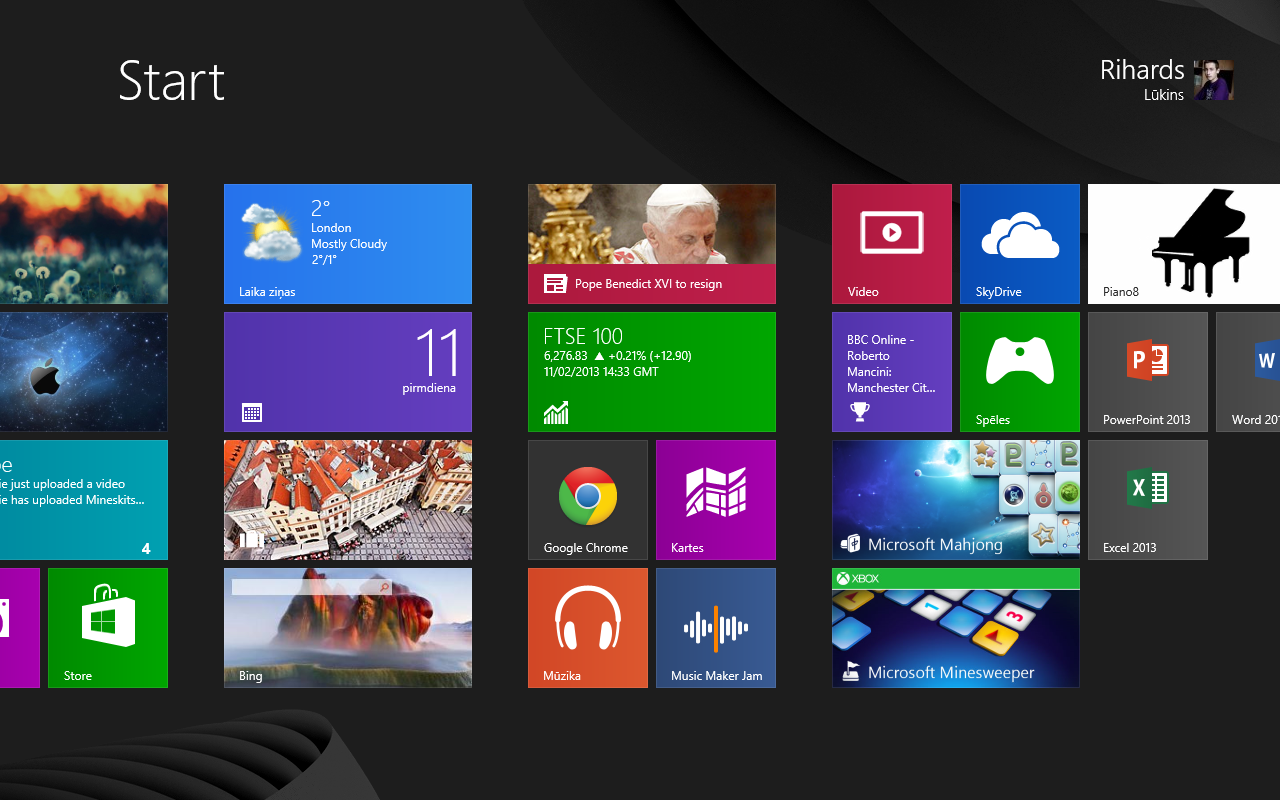Open the Store tile
The width and height of the screenshot is (1280, 800).
coord(108,628)
